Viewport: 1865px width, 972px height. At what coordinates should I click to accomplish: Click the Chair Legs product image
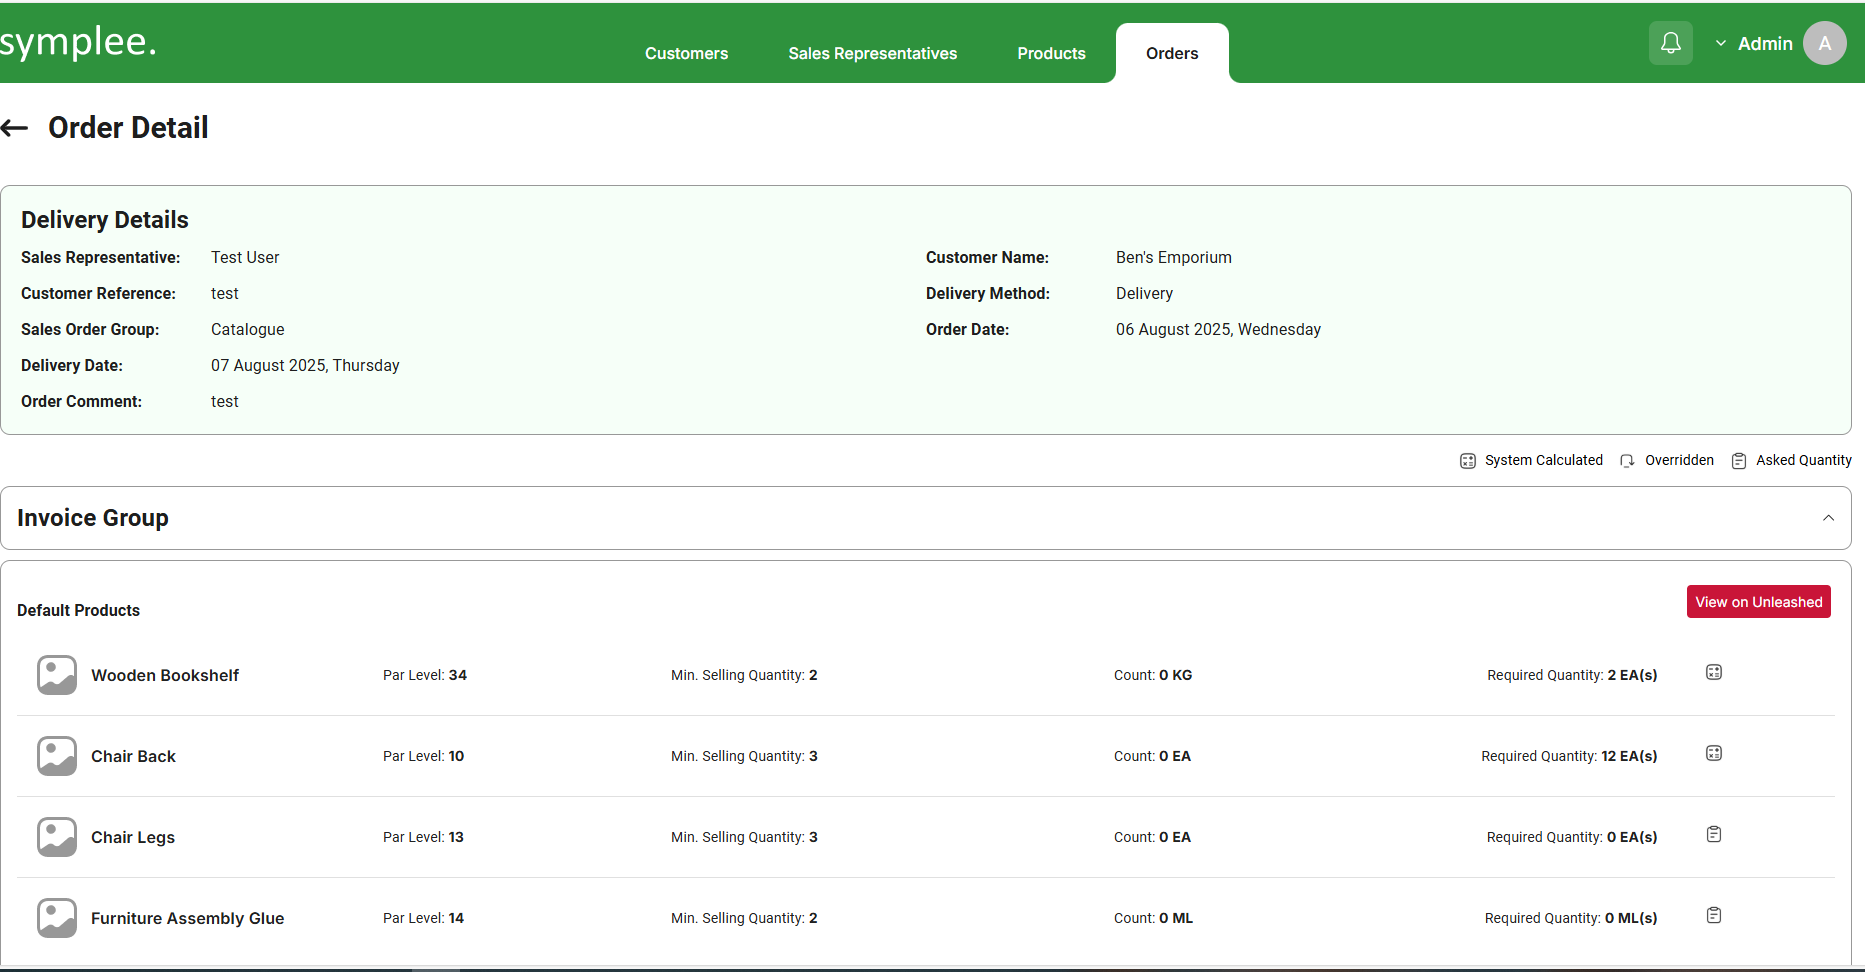tap(57, 837)
